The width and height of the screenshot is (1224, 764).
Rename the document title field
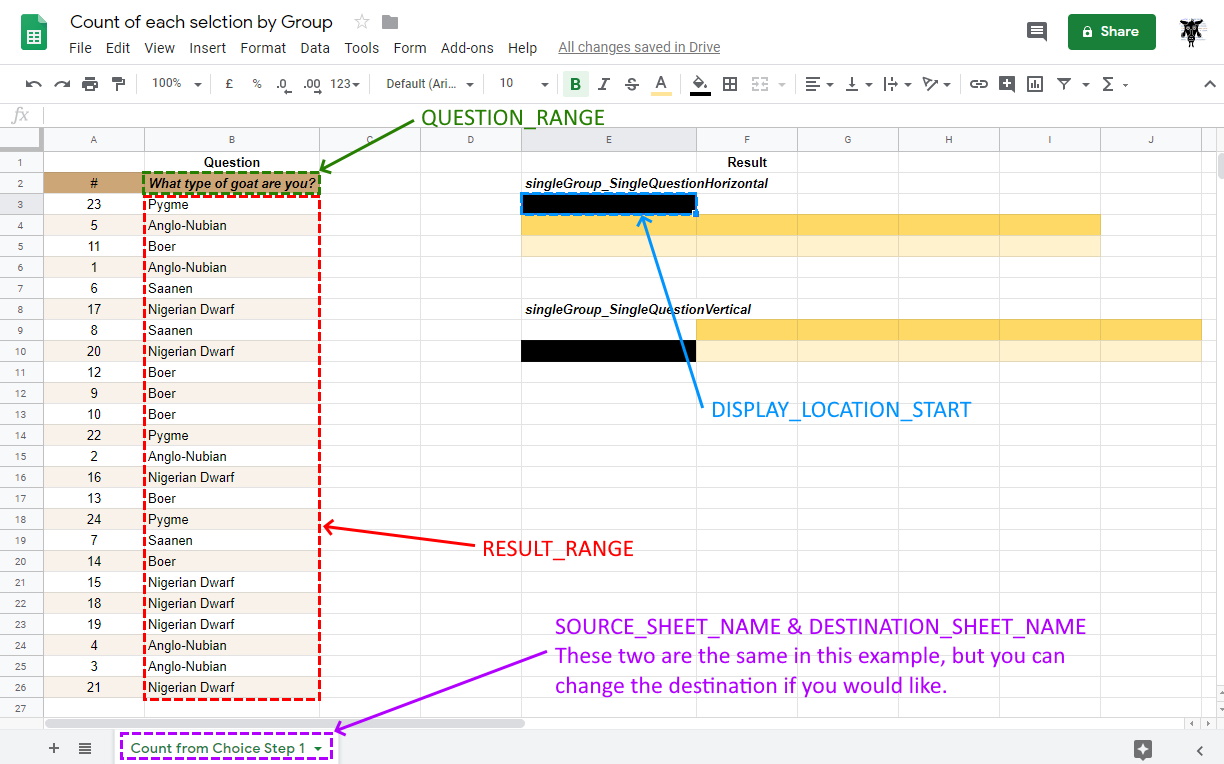(x=201, y=21)
